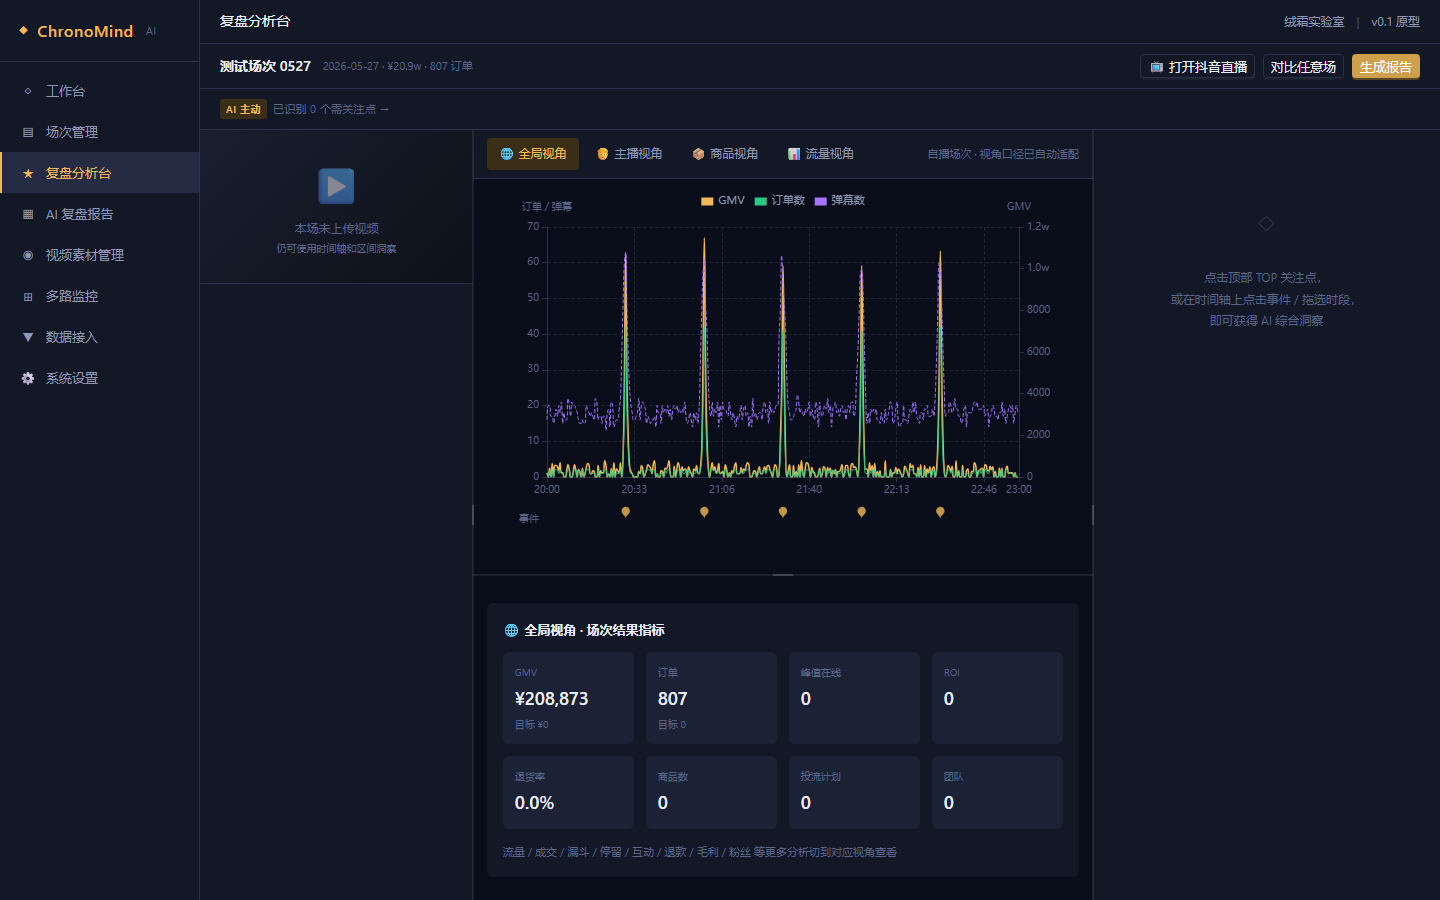Click the event marker between 21:06 and 21:40
The height and width of the screenshot is (900, 1440).
783,512
